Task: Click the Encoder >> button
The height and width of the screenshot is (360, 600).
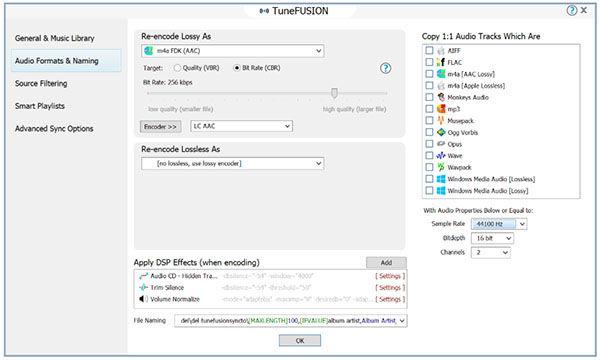Action: tap(160, 126)
